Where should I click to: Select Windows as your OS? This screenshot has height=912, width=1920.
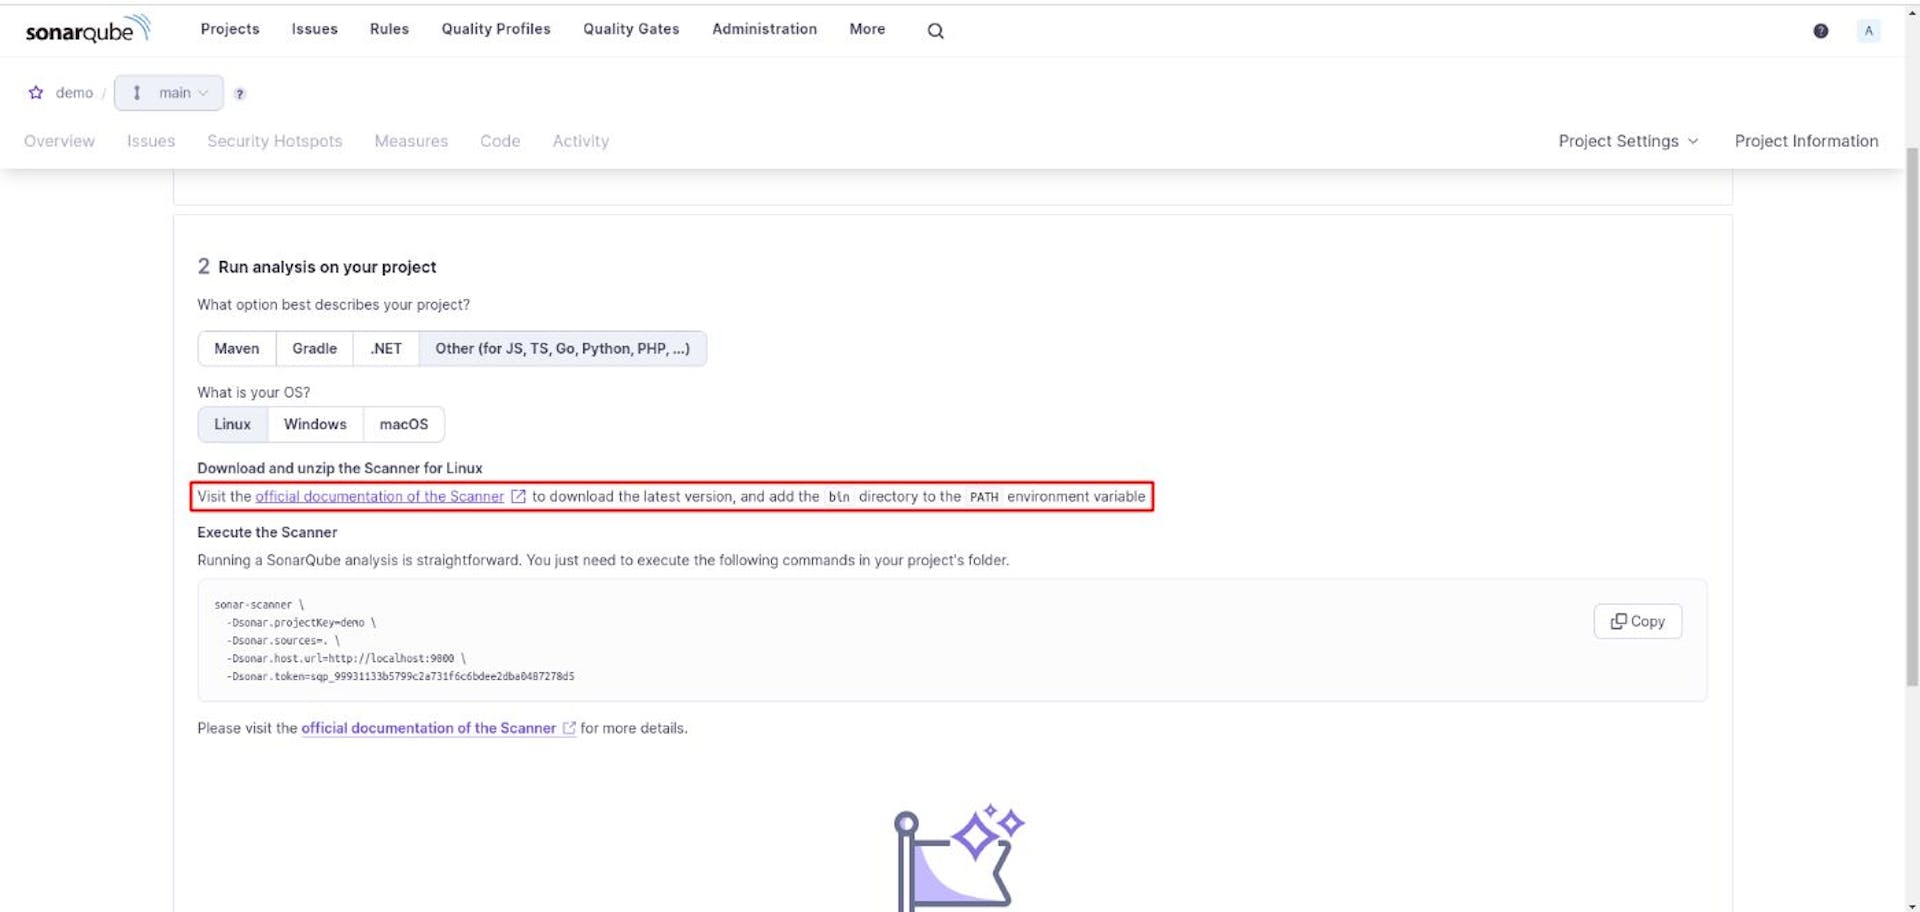click(x=315, y=424)
